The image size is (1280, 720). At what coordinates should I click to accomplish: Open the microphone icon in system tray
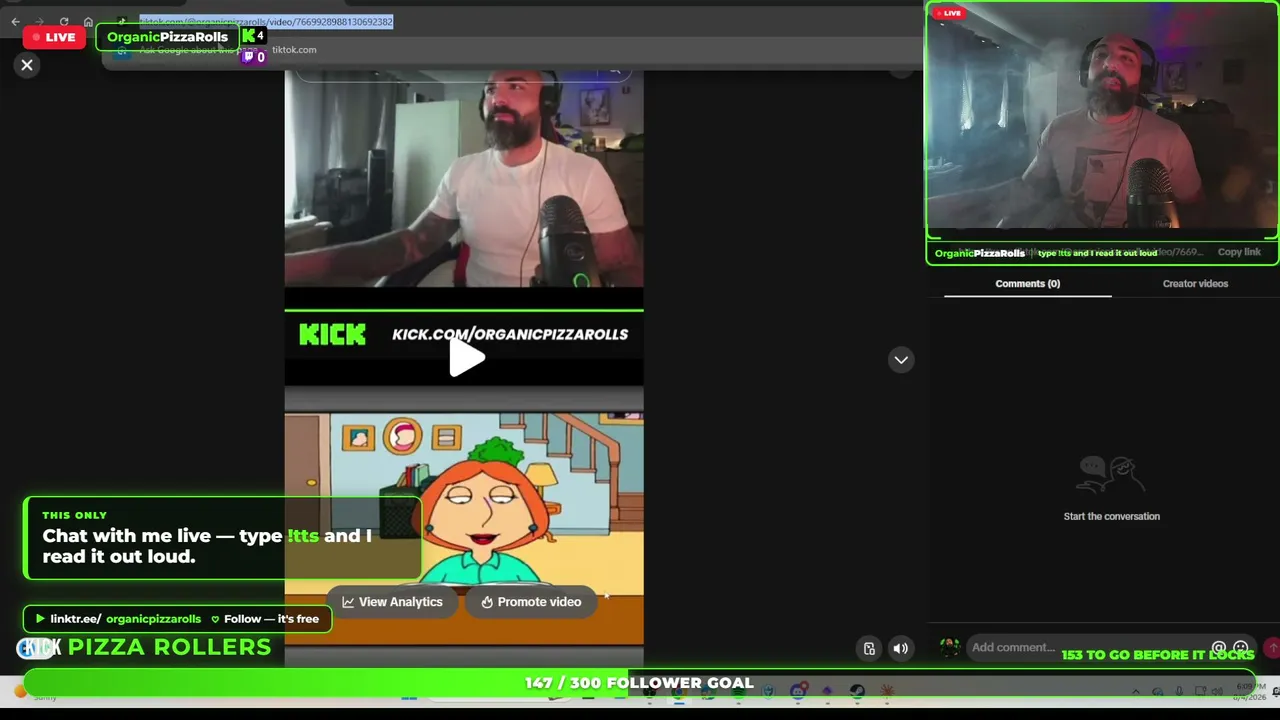[1178, 692]
